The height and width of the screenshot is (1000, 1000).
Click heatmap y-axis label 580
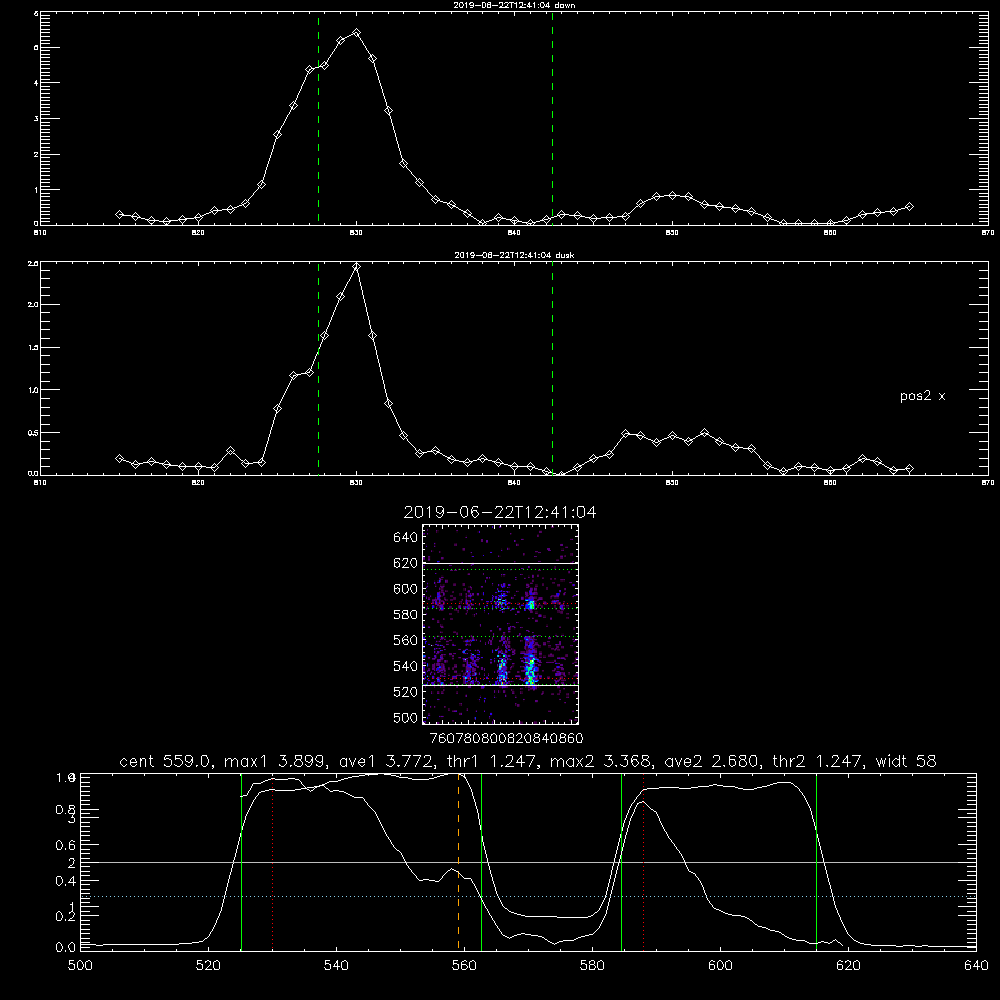405,614
